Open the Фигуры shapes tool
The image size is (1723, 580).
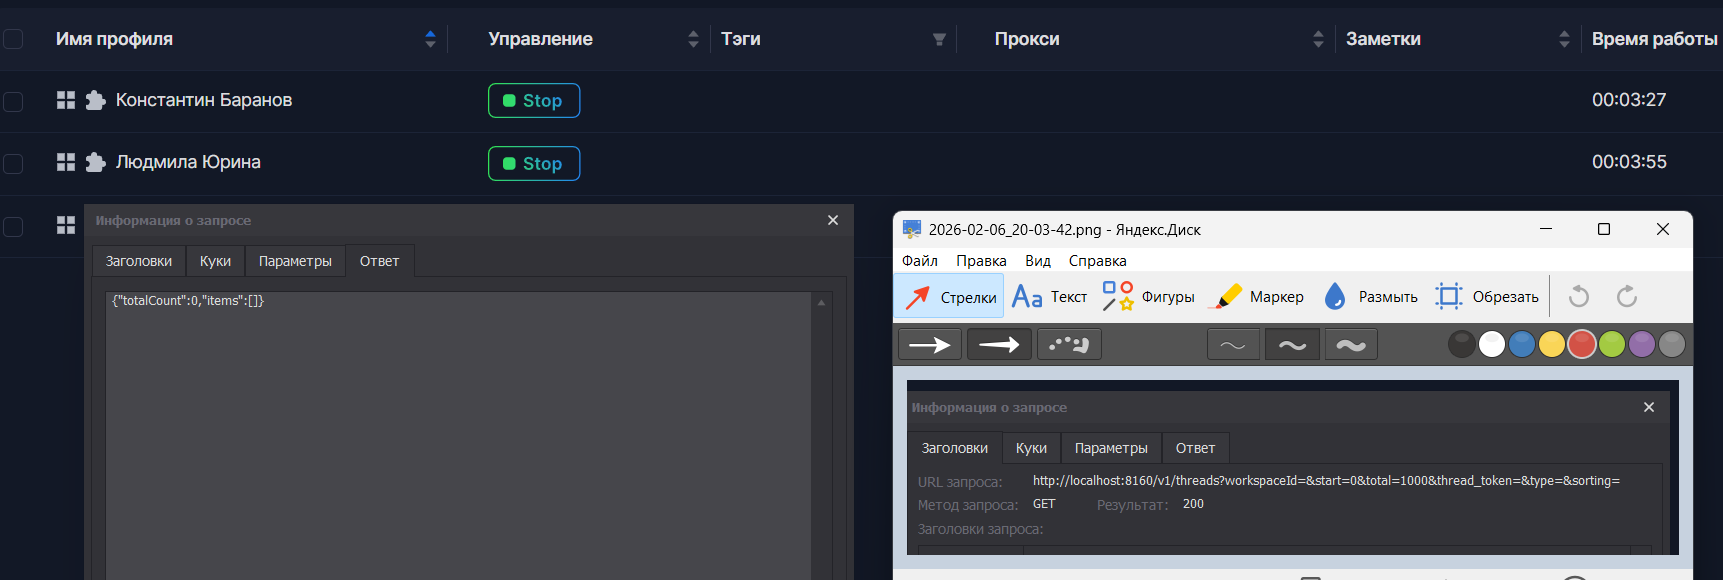(x=1148, y=297)
